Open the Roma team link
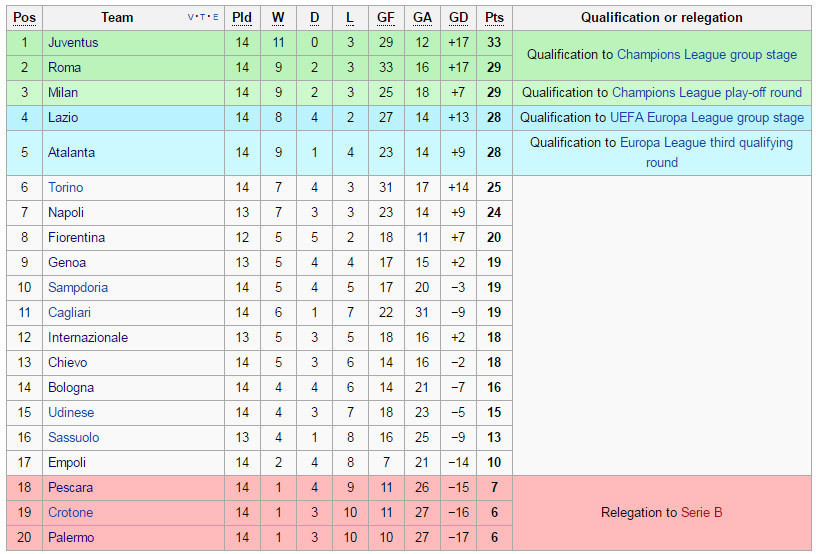Viewport: 816px width, 554px height. [65, 68]
